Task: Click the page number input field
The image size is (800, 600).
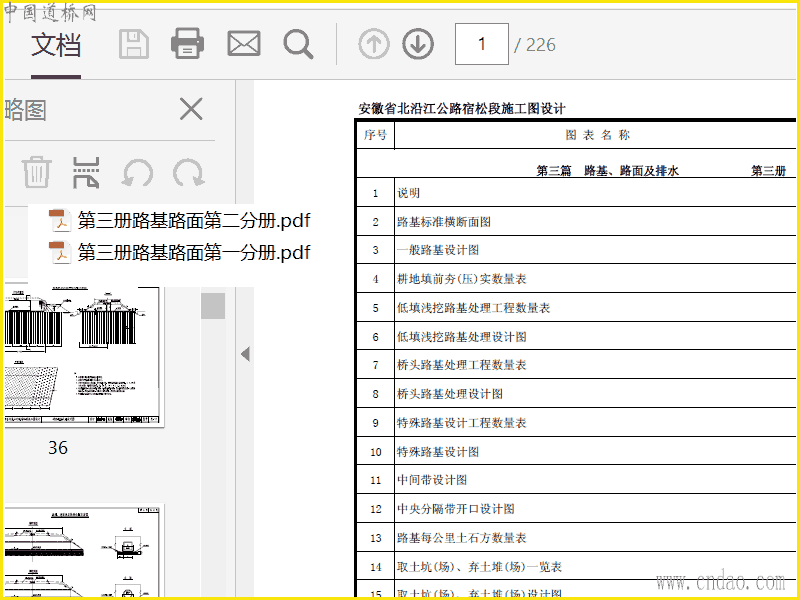Action: (x=482, y=44)
